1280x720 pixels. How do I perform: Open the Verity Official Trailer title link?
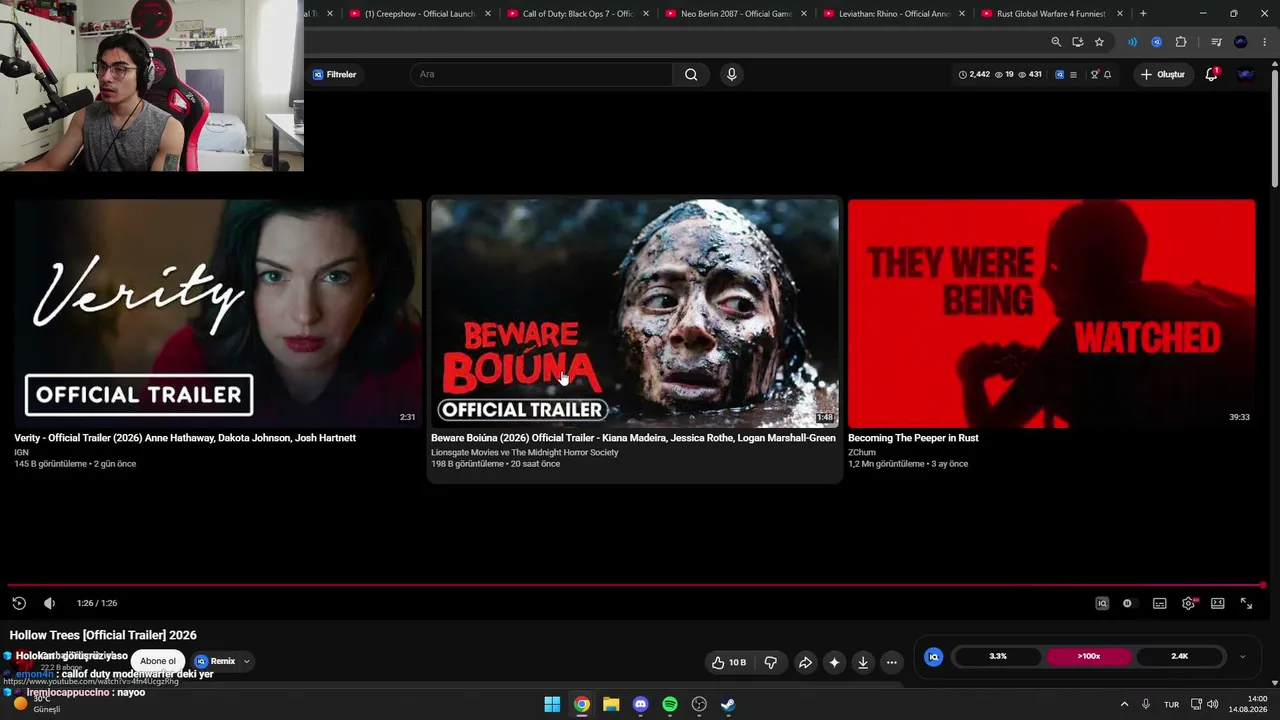coord(185,438)
